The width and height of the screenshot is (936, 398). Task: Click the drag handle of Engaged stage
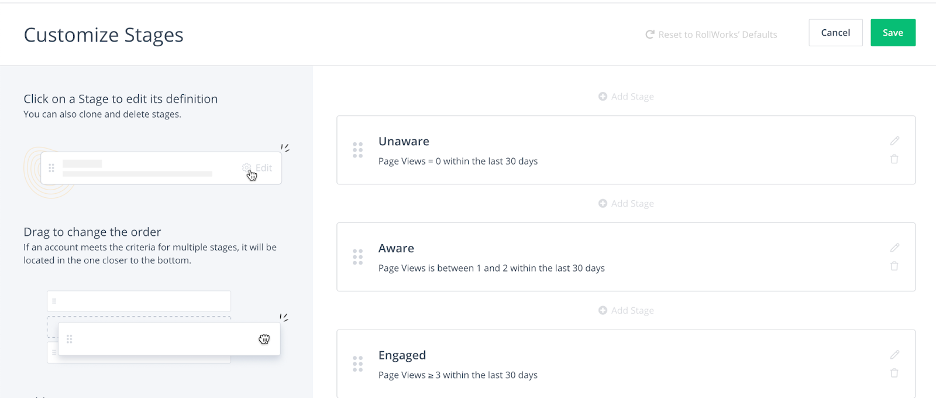pos(358,363)
